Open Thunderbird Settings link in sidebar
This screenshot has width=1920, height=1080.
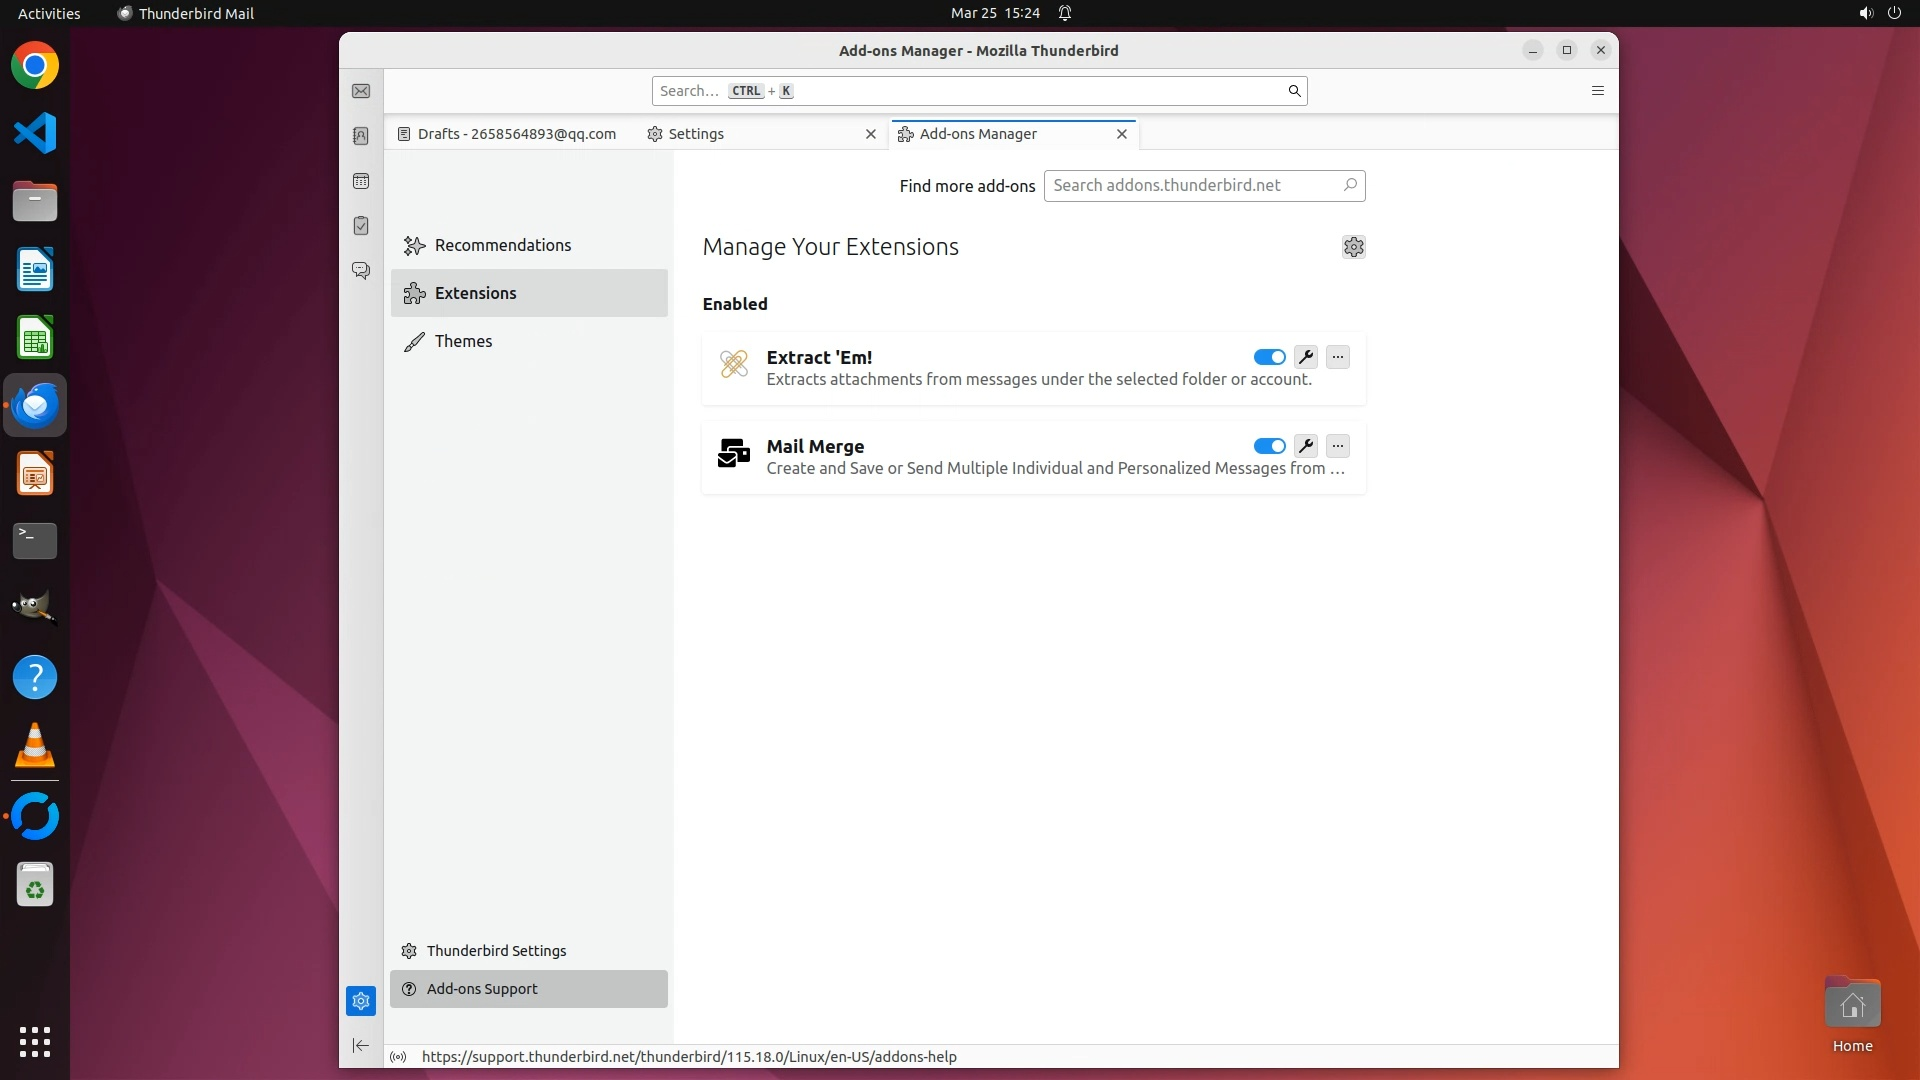coord(496,951)
